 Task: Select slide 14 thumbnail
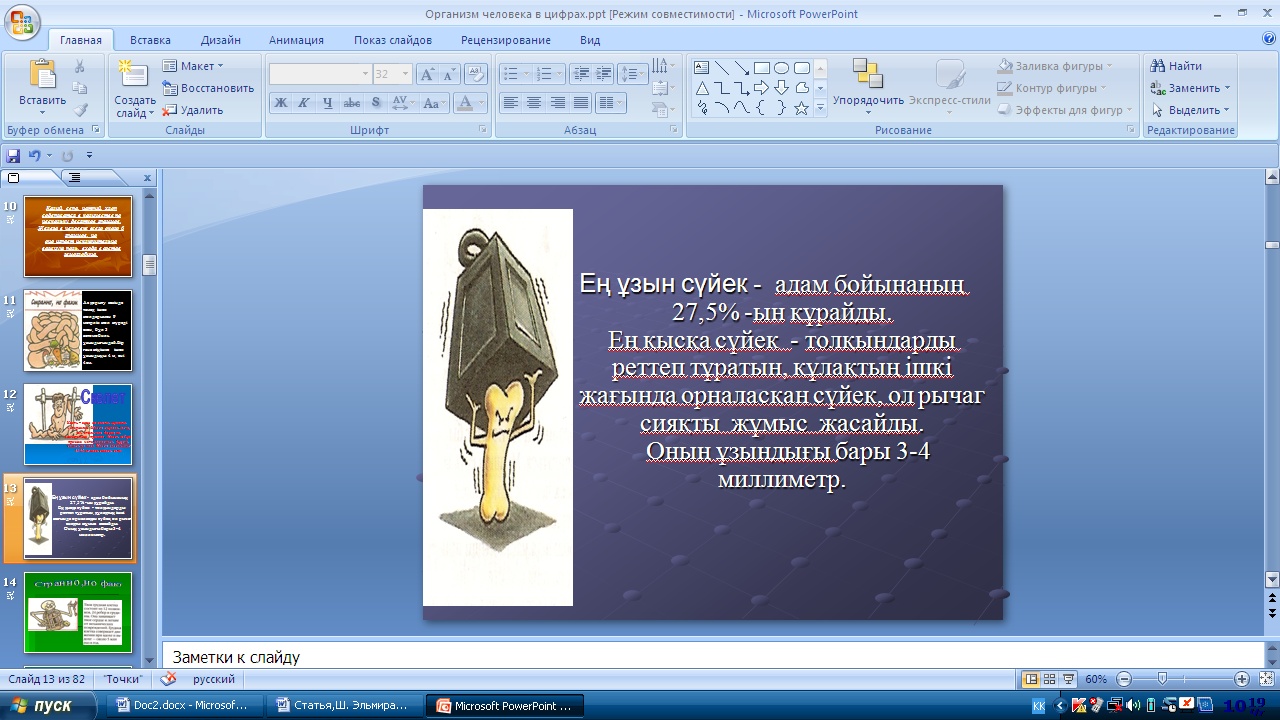pos(78,612)
